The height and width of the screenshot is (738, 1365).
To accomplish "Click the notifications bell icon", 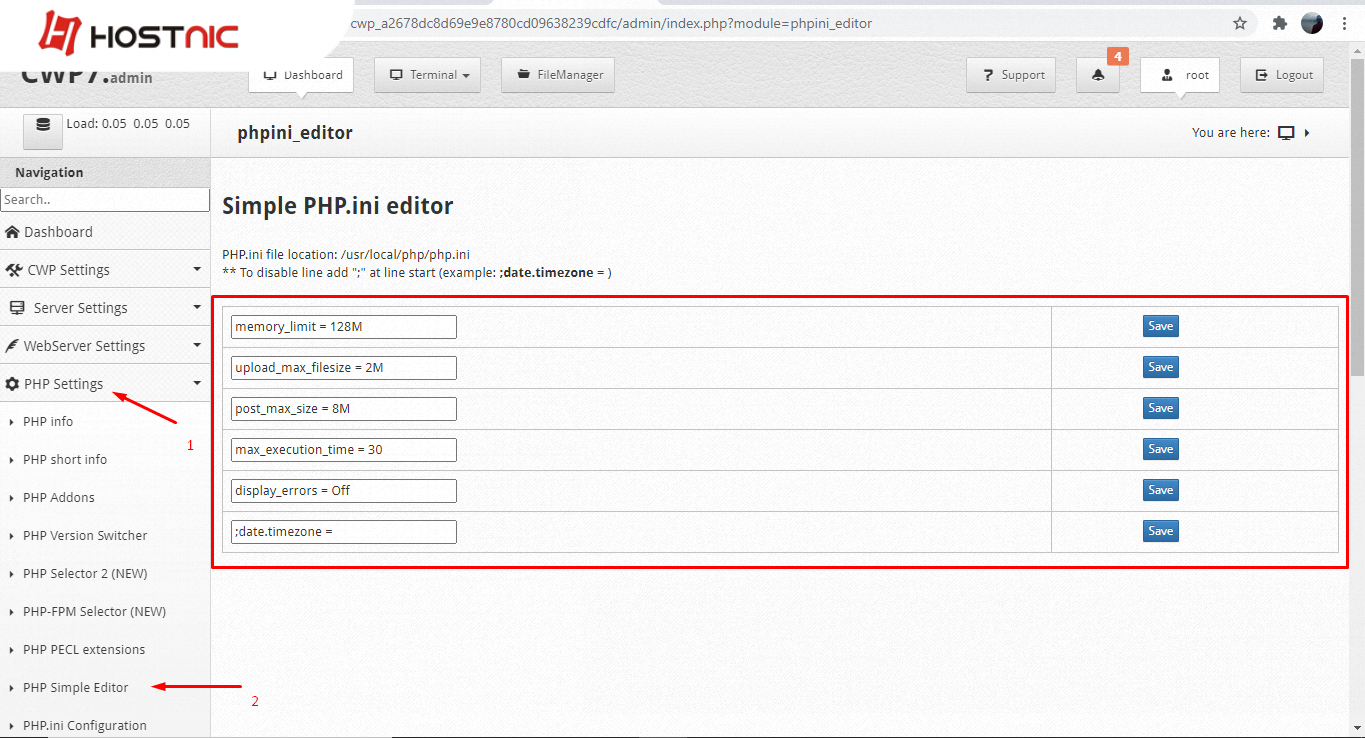I will tap(1098, 75).
